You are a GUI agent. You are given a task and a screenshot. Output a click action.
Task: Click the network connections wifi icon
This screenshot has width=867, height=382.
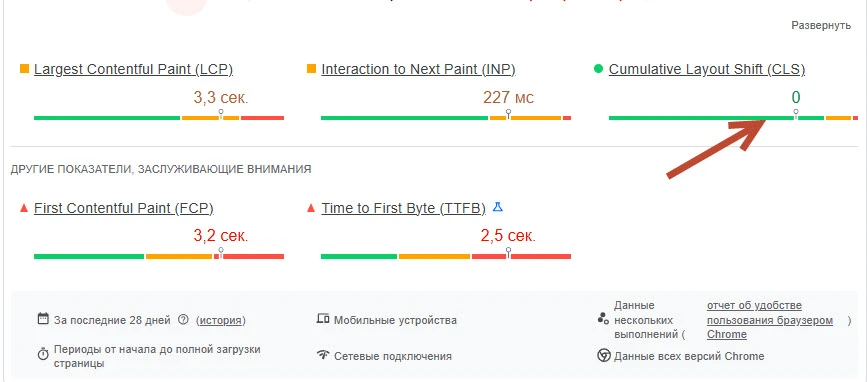point(323,355)
